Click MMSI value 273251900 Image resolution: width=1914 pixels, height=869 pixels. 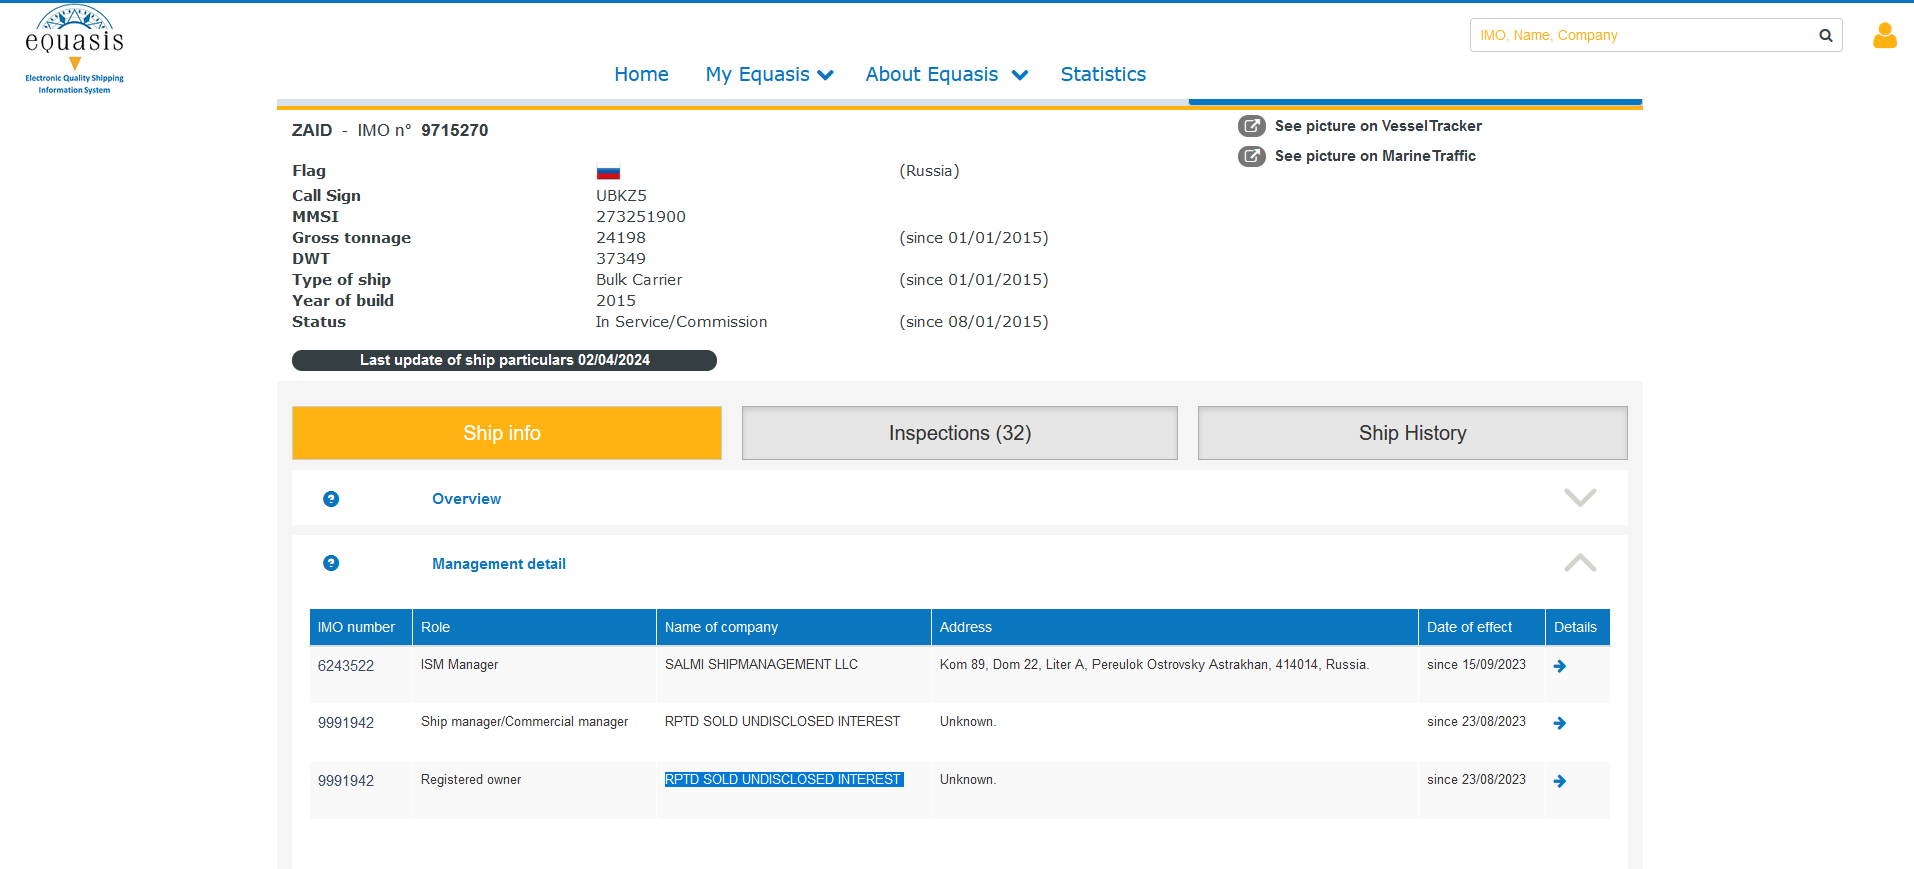click(x=641, y=217)
